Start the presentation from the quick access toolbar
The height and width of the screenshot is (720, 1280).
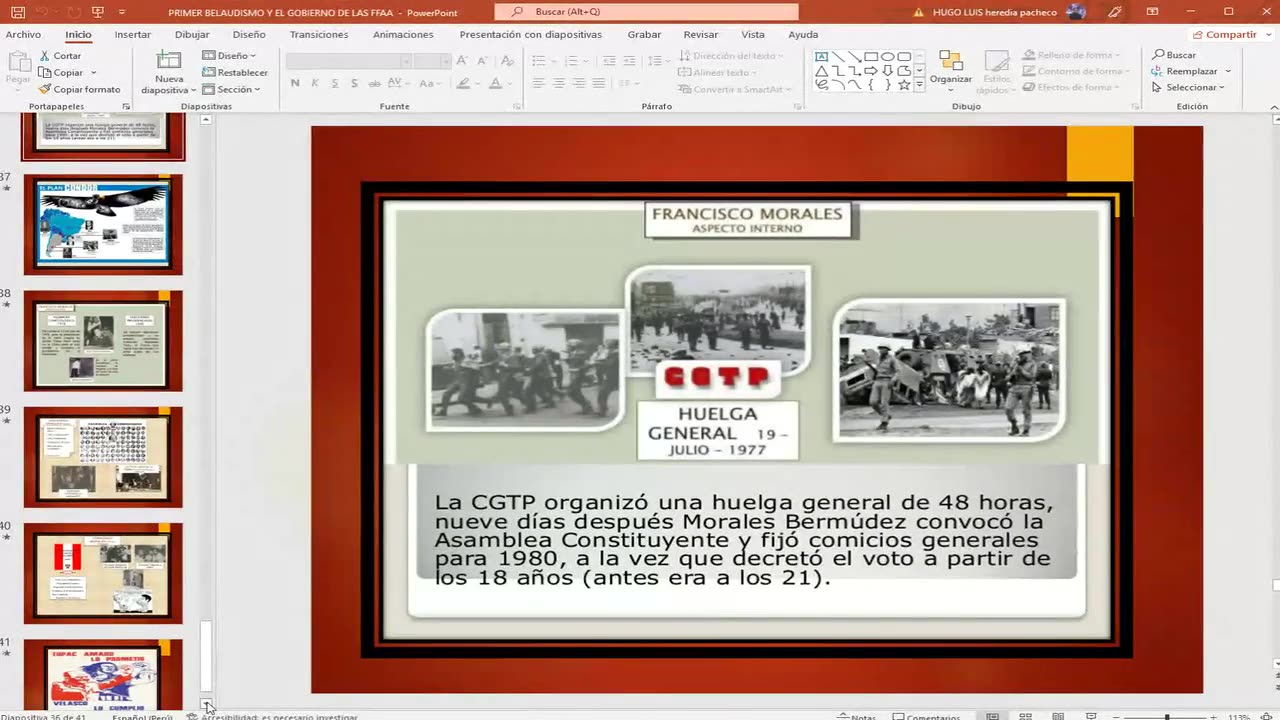pos(97,12)
